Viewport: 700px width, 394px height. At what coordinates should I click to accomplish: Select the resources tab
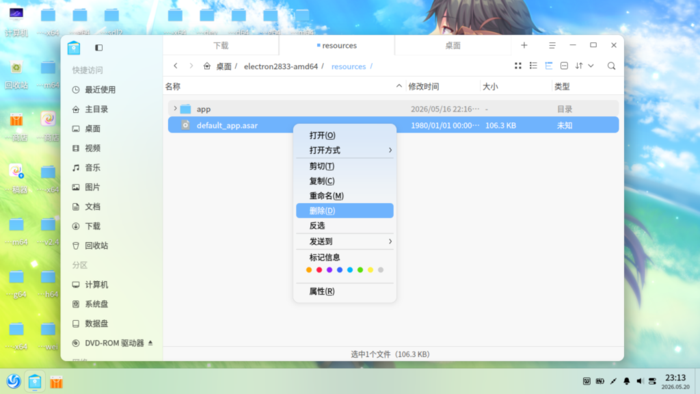tap(337, 46)
